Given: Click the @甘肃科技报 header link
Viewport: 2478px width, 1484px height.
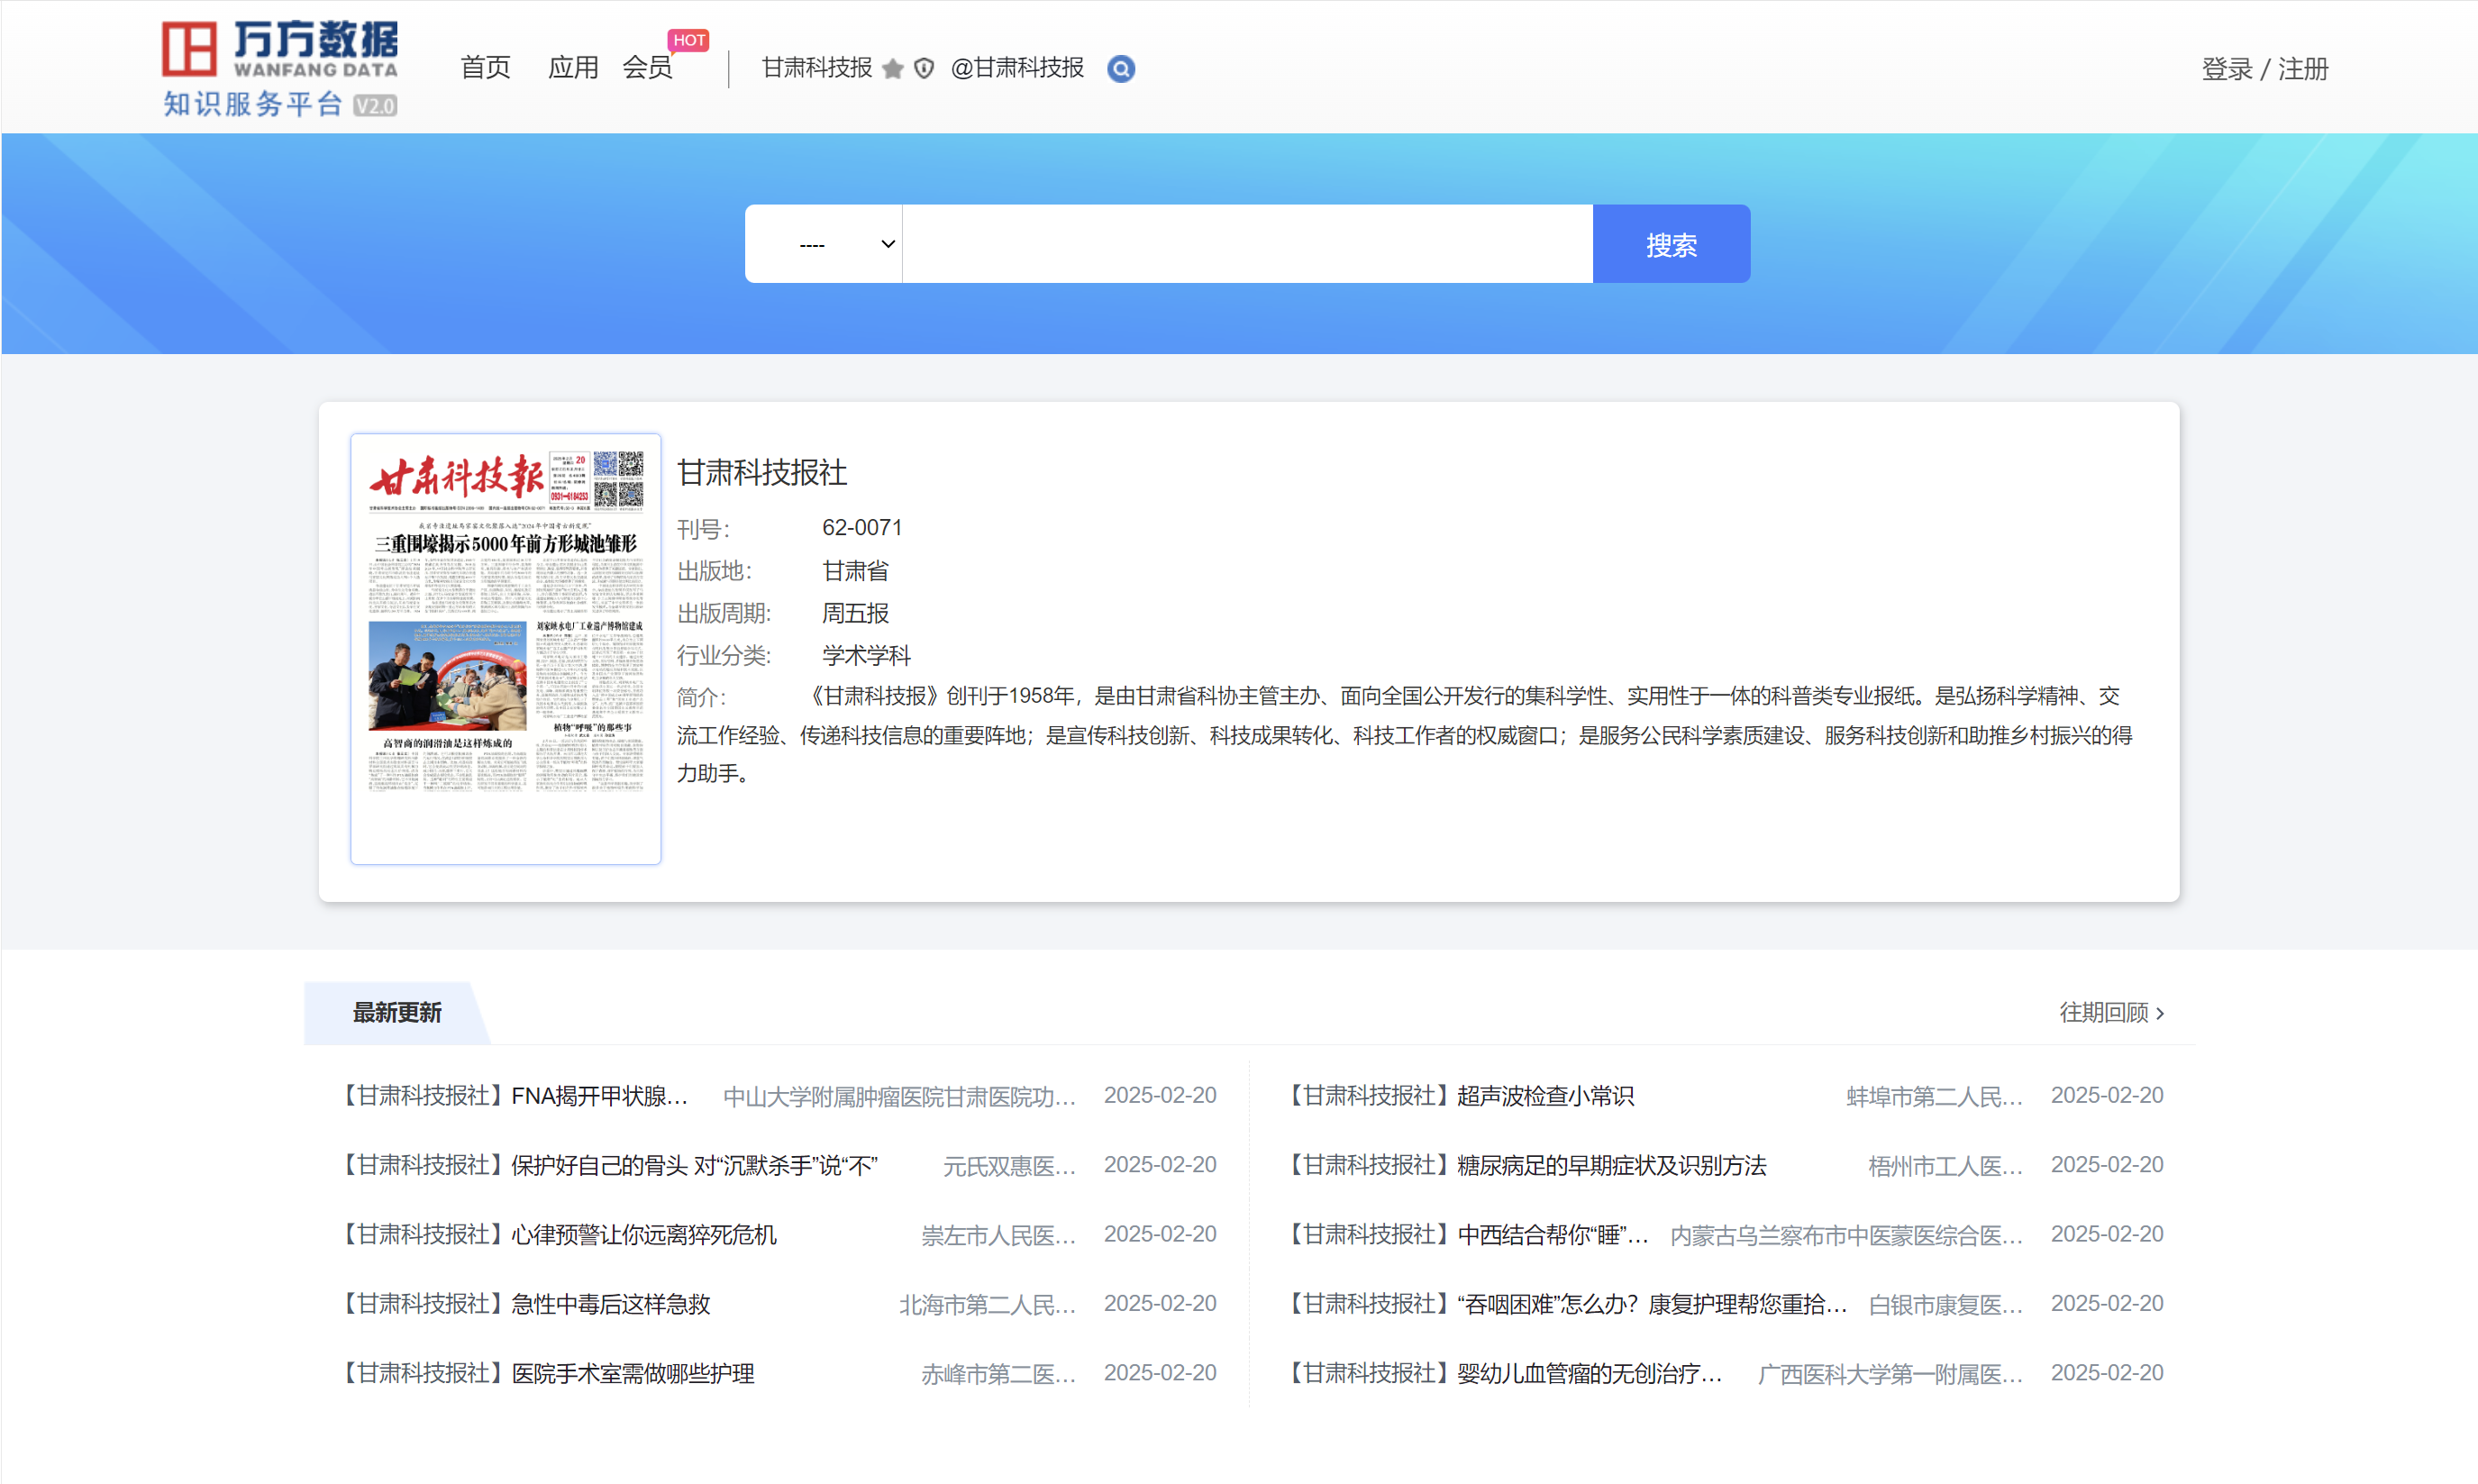Looking at the screenshot, I should pyautogui.click(x=1017, y=67).
